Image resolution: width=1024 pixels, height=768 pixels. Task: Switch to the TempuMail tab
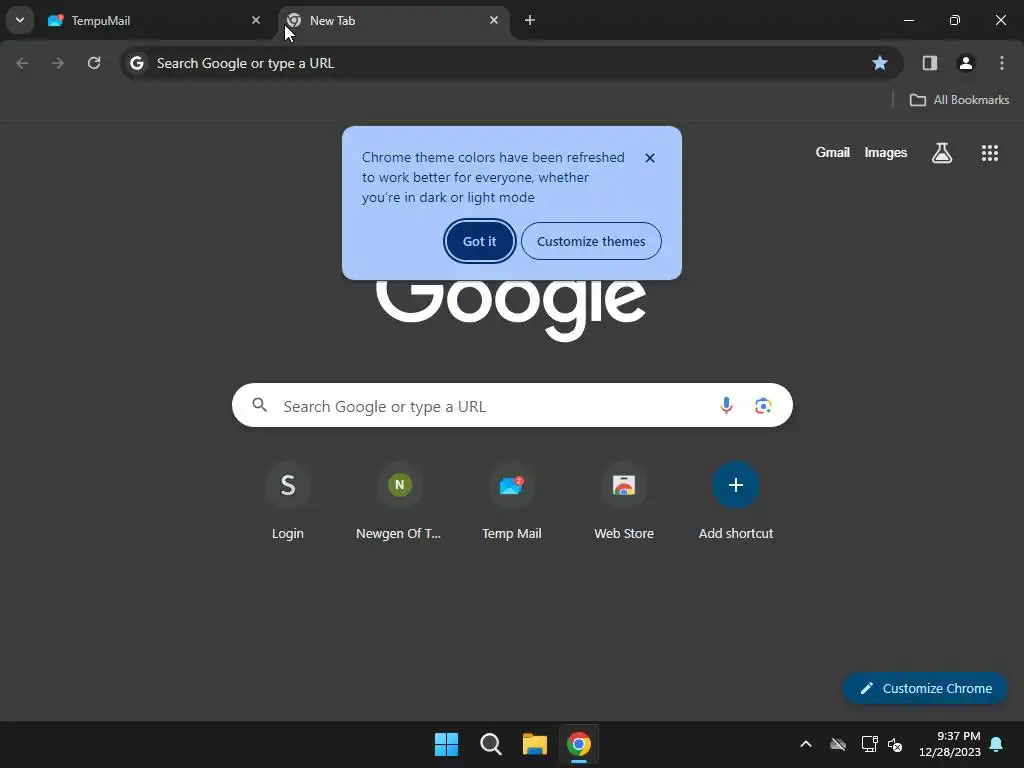coord(155,20)
